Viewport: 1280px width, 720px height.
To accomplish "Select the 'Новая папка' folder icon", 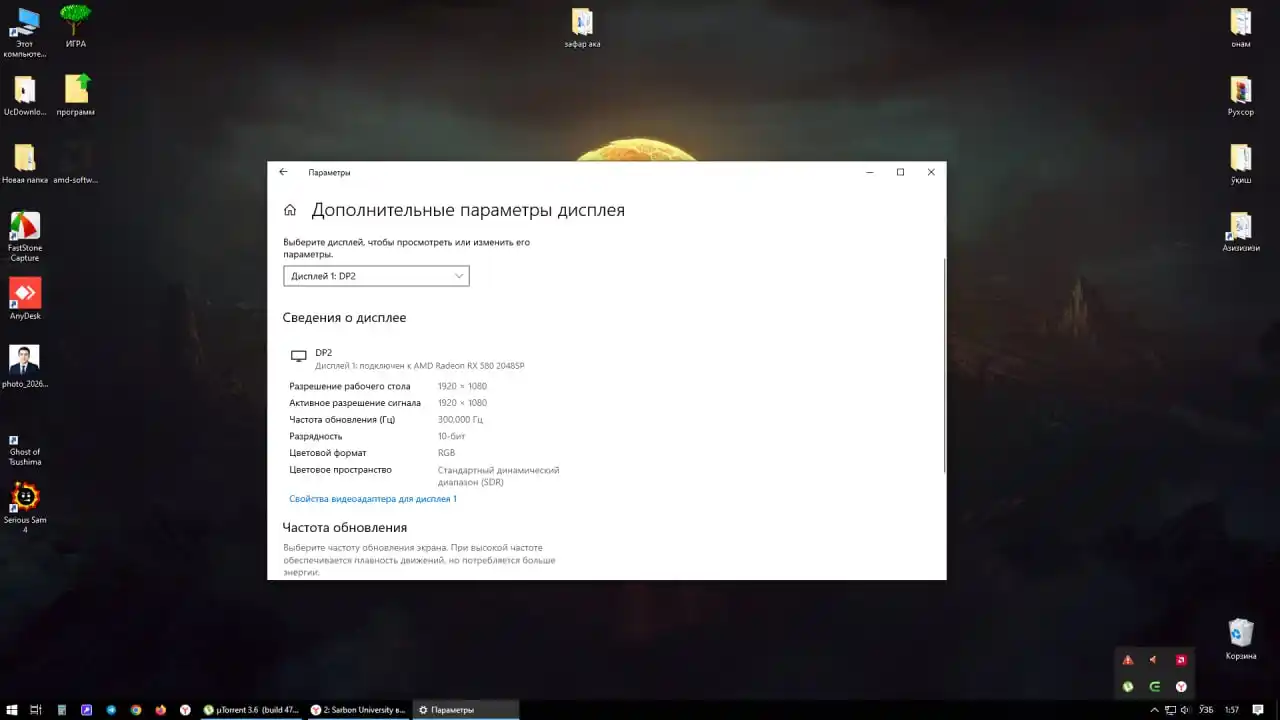I will pos(25,164).
